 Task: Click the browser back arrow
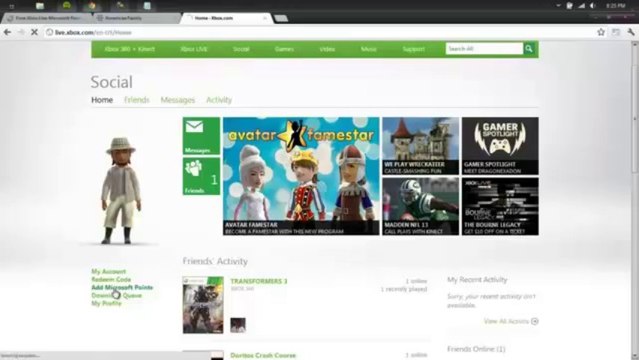pyautogui.click(x=7, y=32)
